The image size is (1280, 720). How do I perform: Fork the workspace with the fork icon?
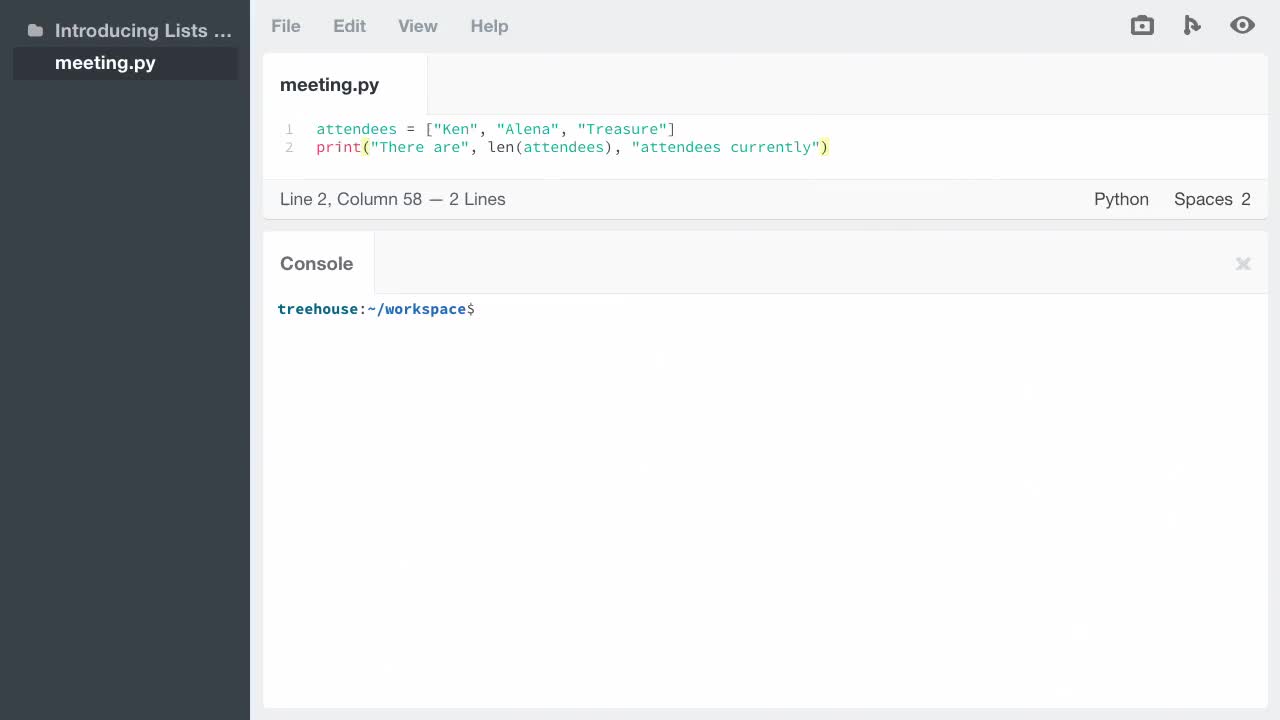pos(1192,25)
